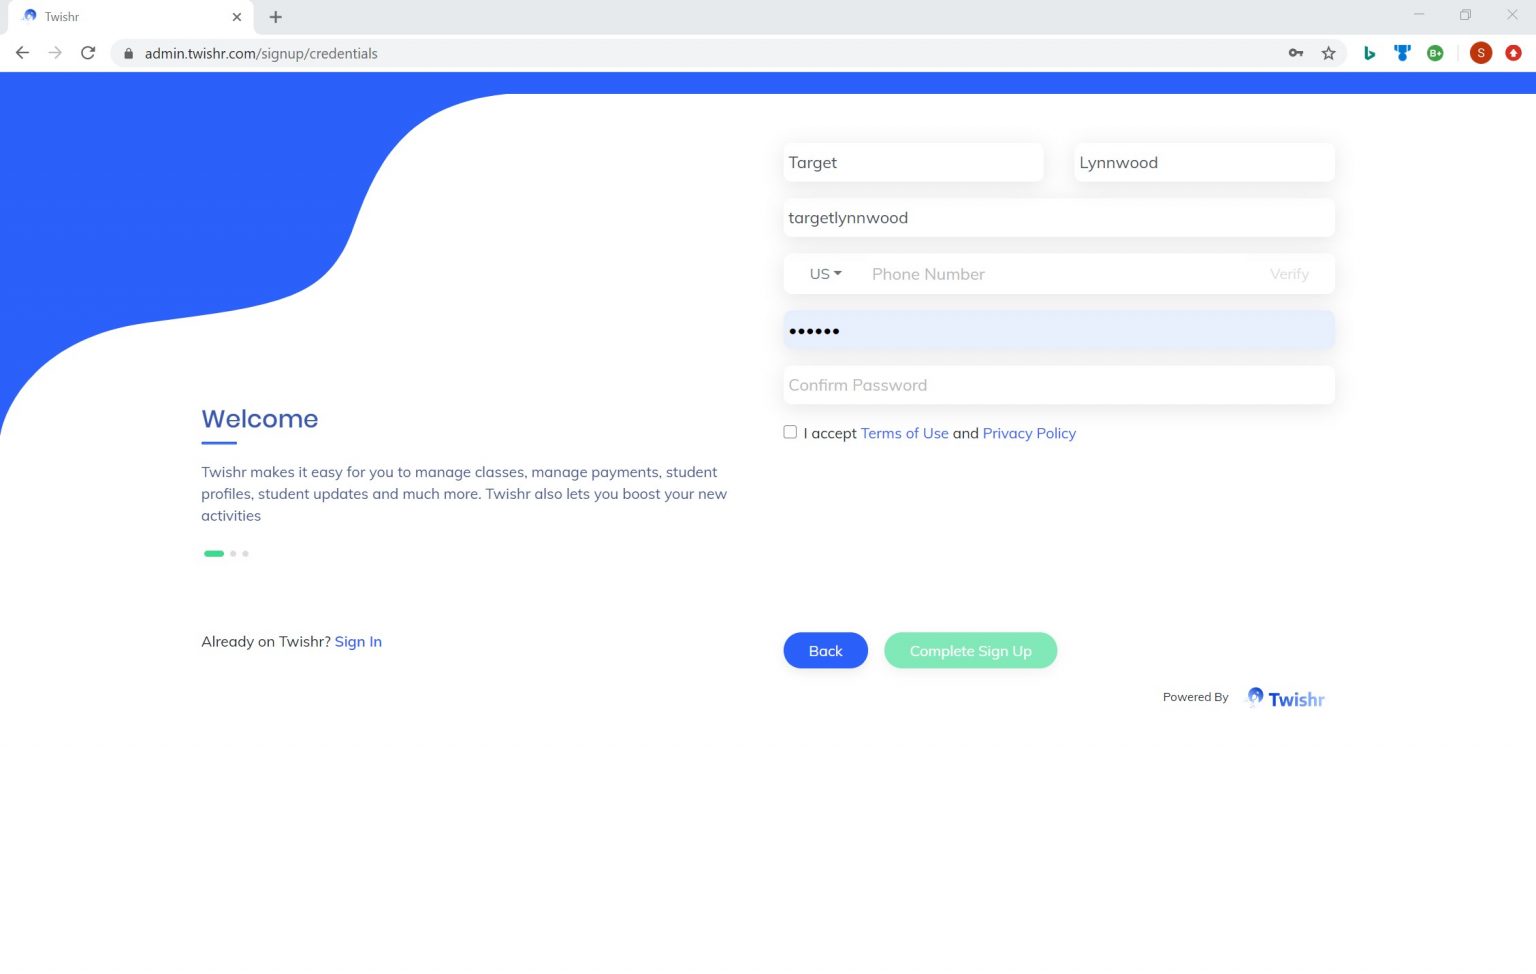The height and width of the screenshot is (974, 1536).
Task: Minimize the browser window
Action: click(x=1419, y=15)
